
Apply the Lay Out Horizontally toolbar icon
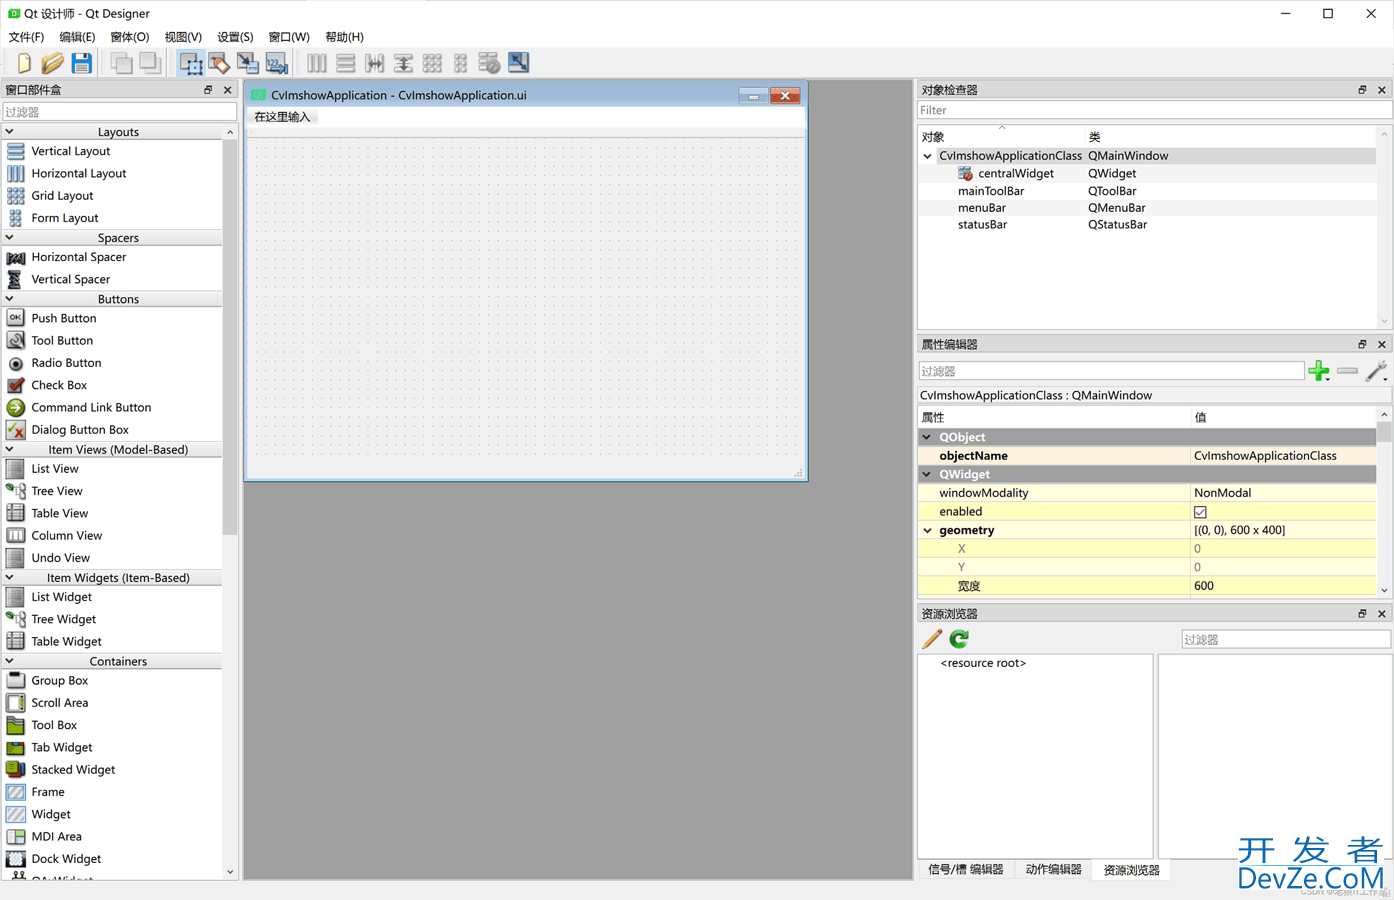(316, 63)
